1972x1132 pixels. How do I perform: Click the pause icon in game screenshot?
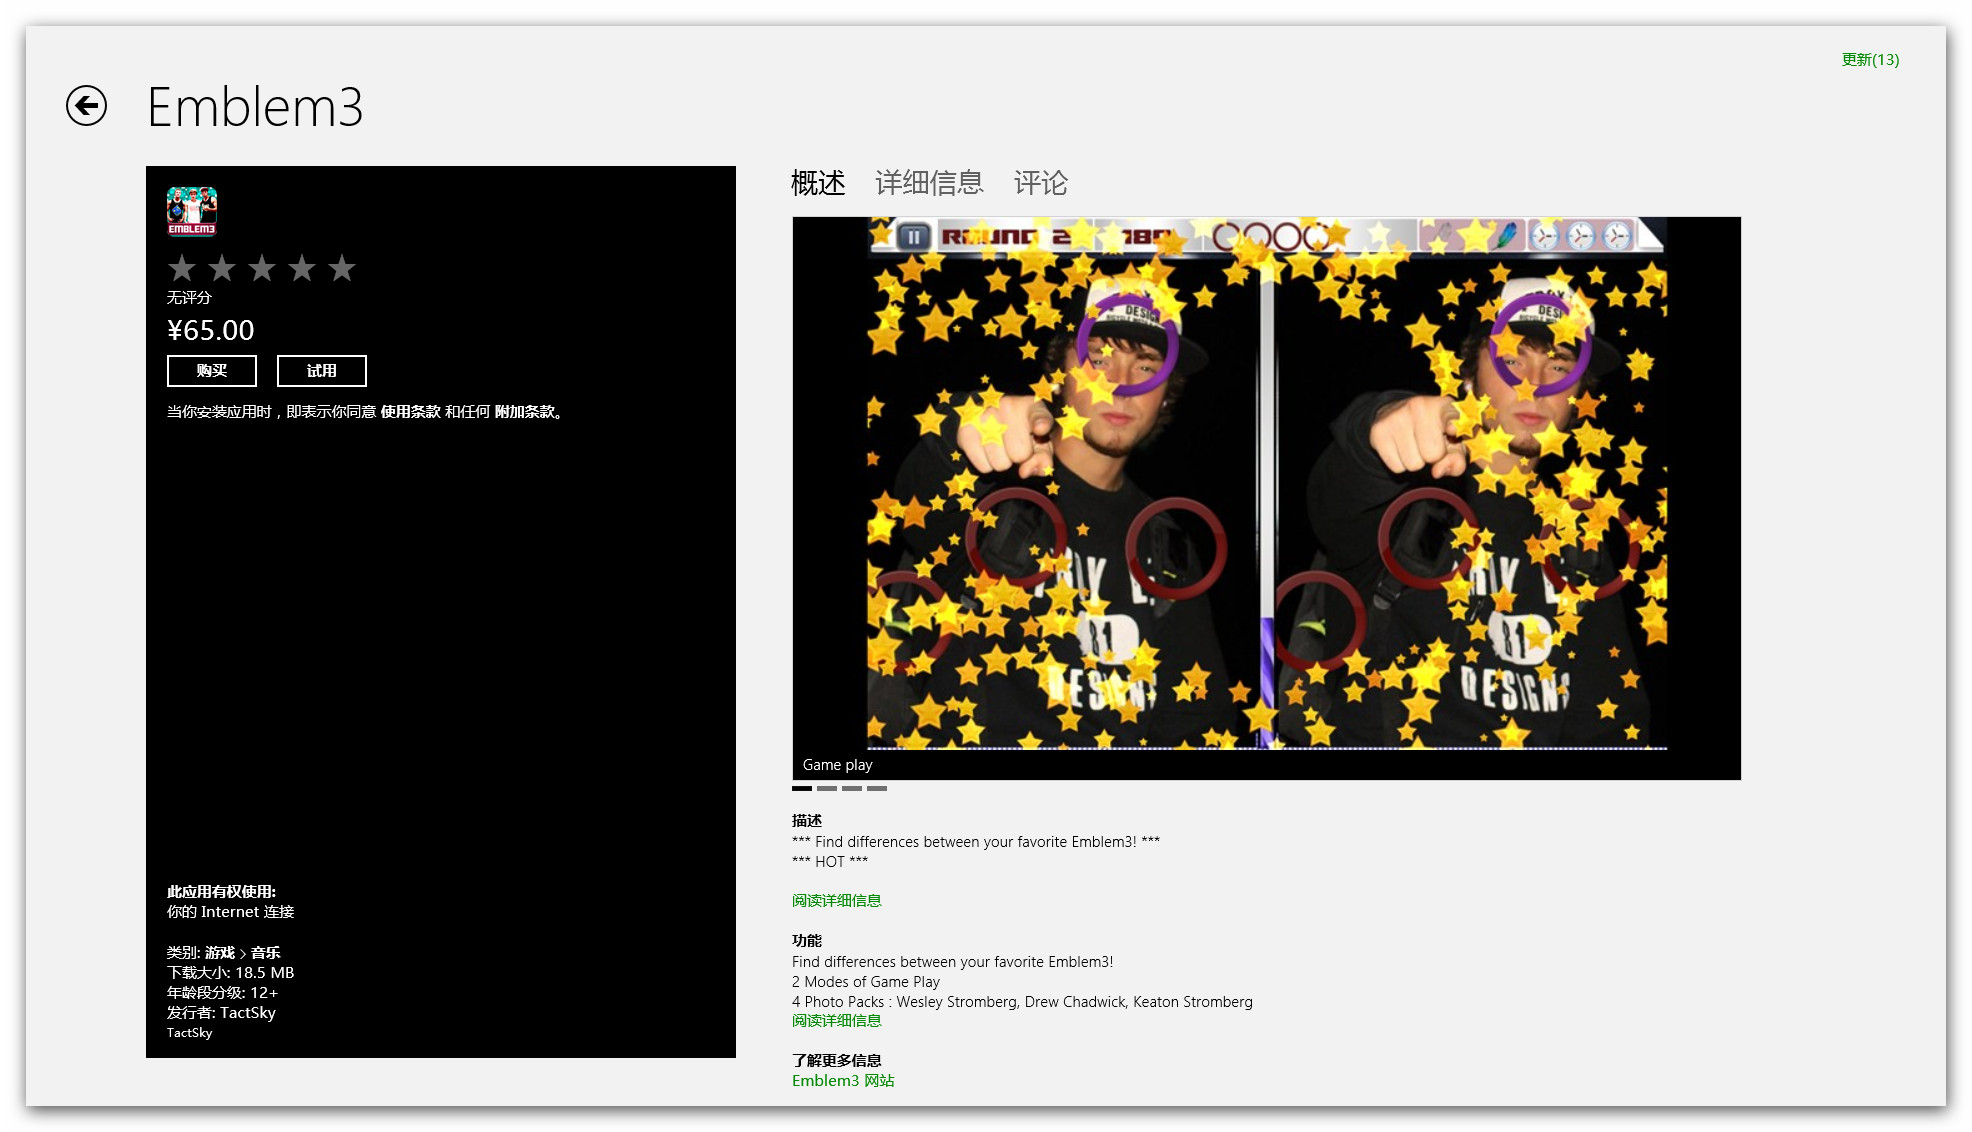click(x=912, y=237)
